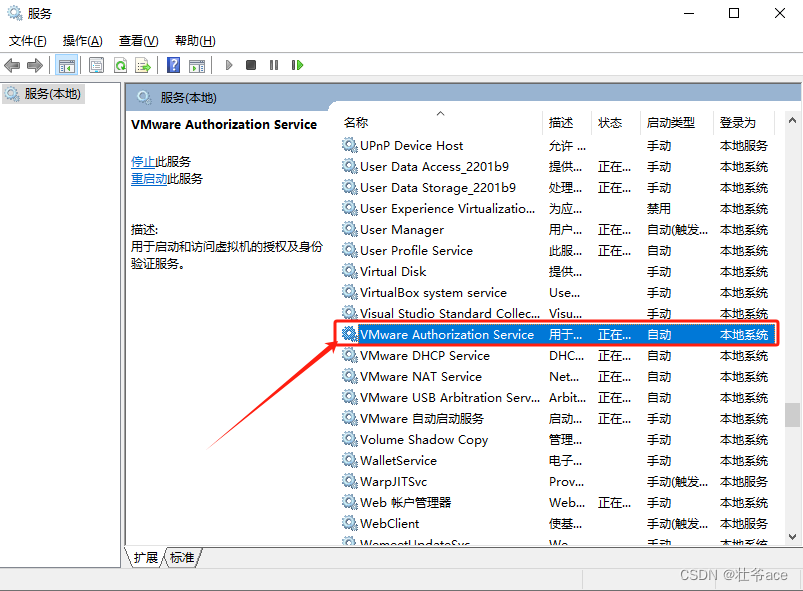Click the gear icon of Volume Shadow Copy
Screen dimensions: 803x591
349,439
